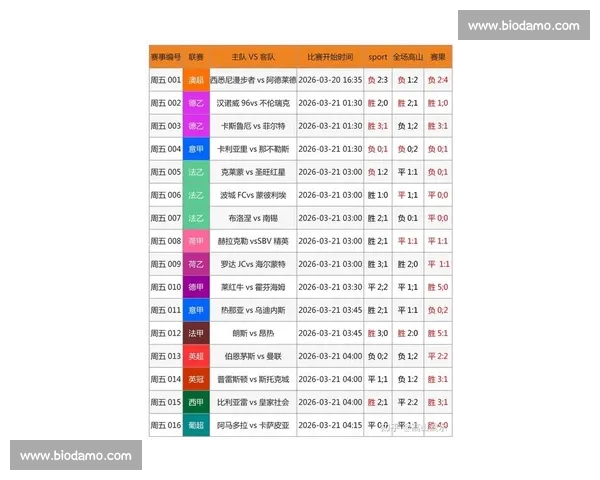Click the match 比利亚雷 vs 皇家社会

253,402
